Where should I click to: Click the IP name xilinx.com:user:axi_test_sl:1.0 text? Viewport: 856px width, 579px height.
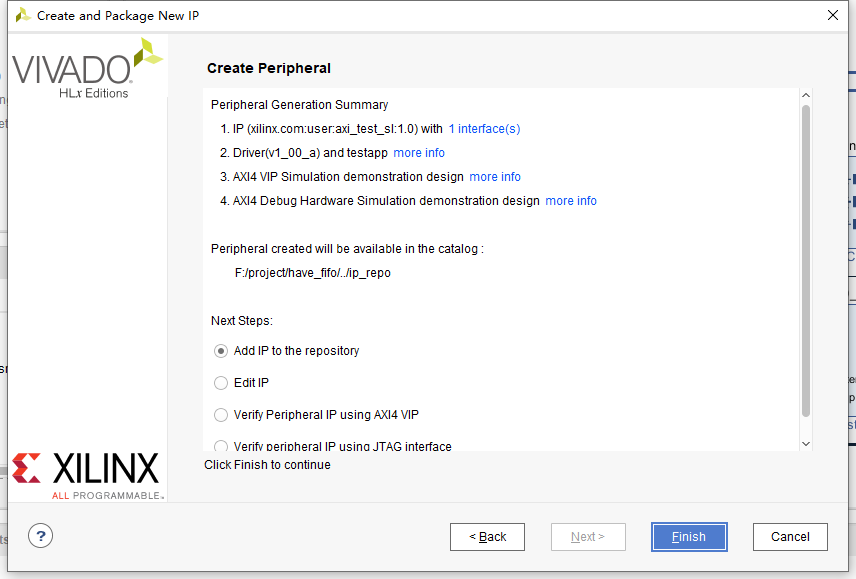[332, 129]
